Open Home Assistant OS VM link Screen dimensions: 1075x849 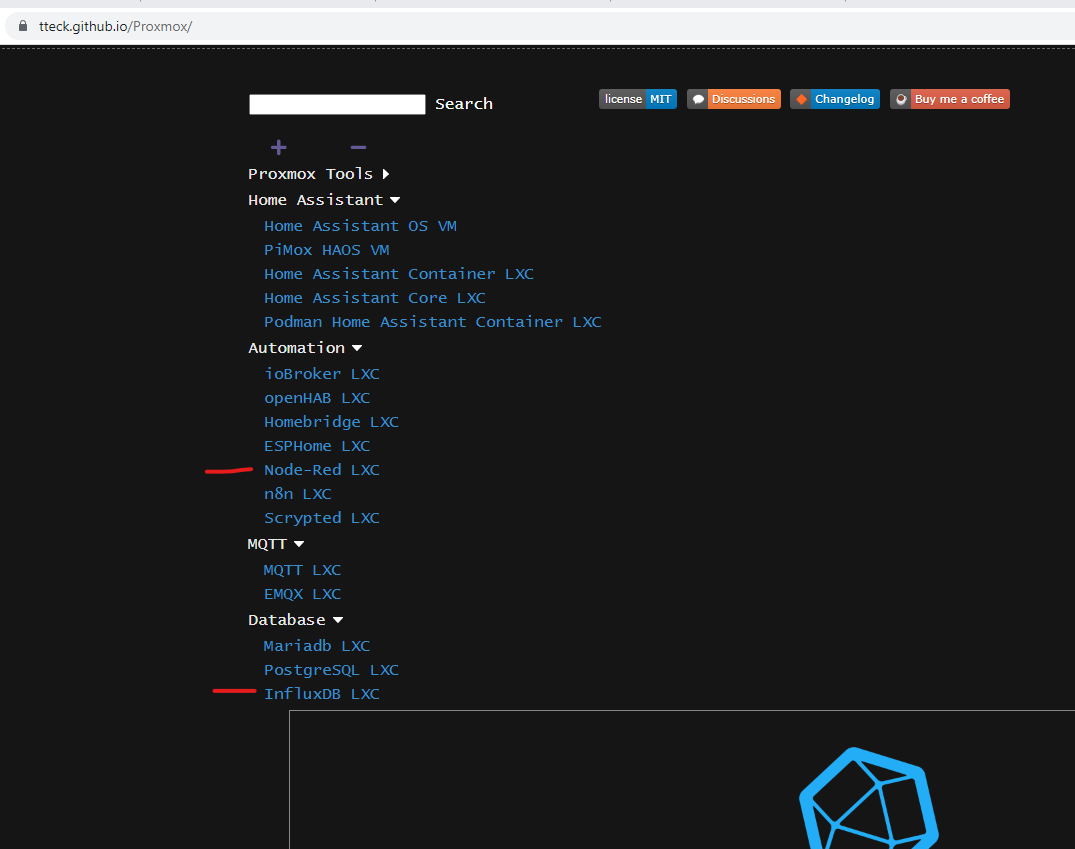pos(361,226)
